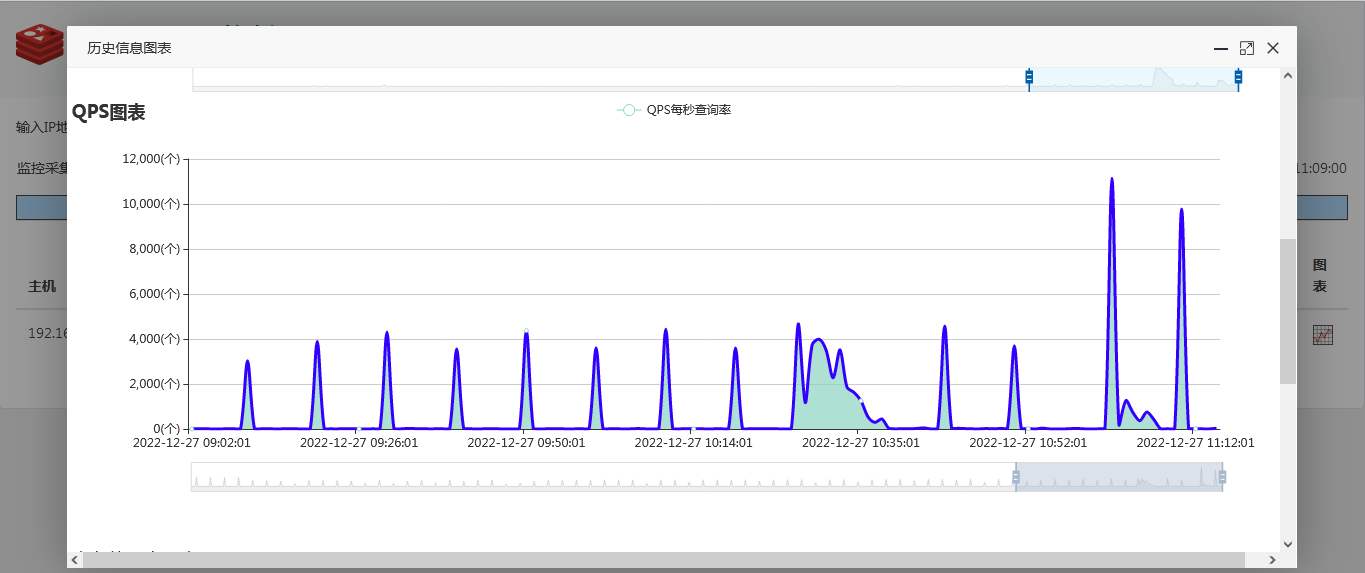Viewport: 1365px width, 573px height.
Task: Click the 2,000(个) axis label
Action: 155,384
